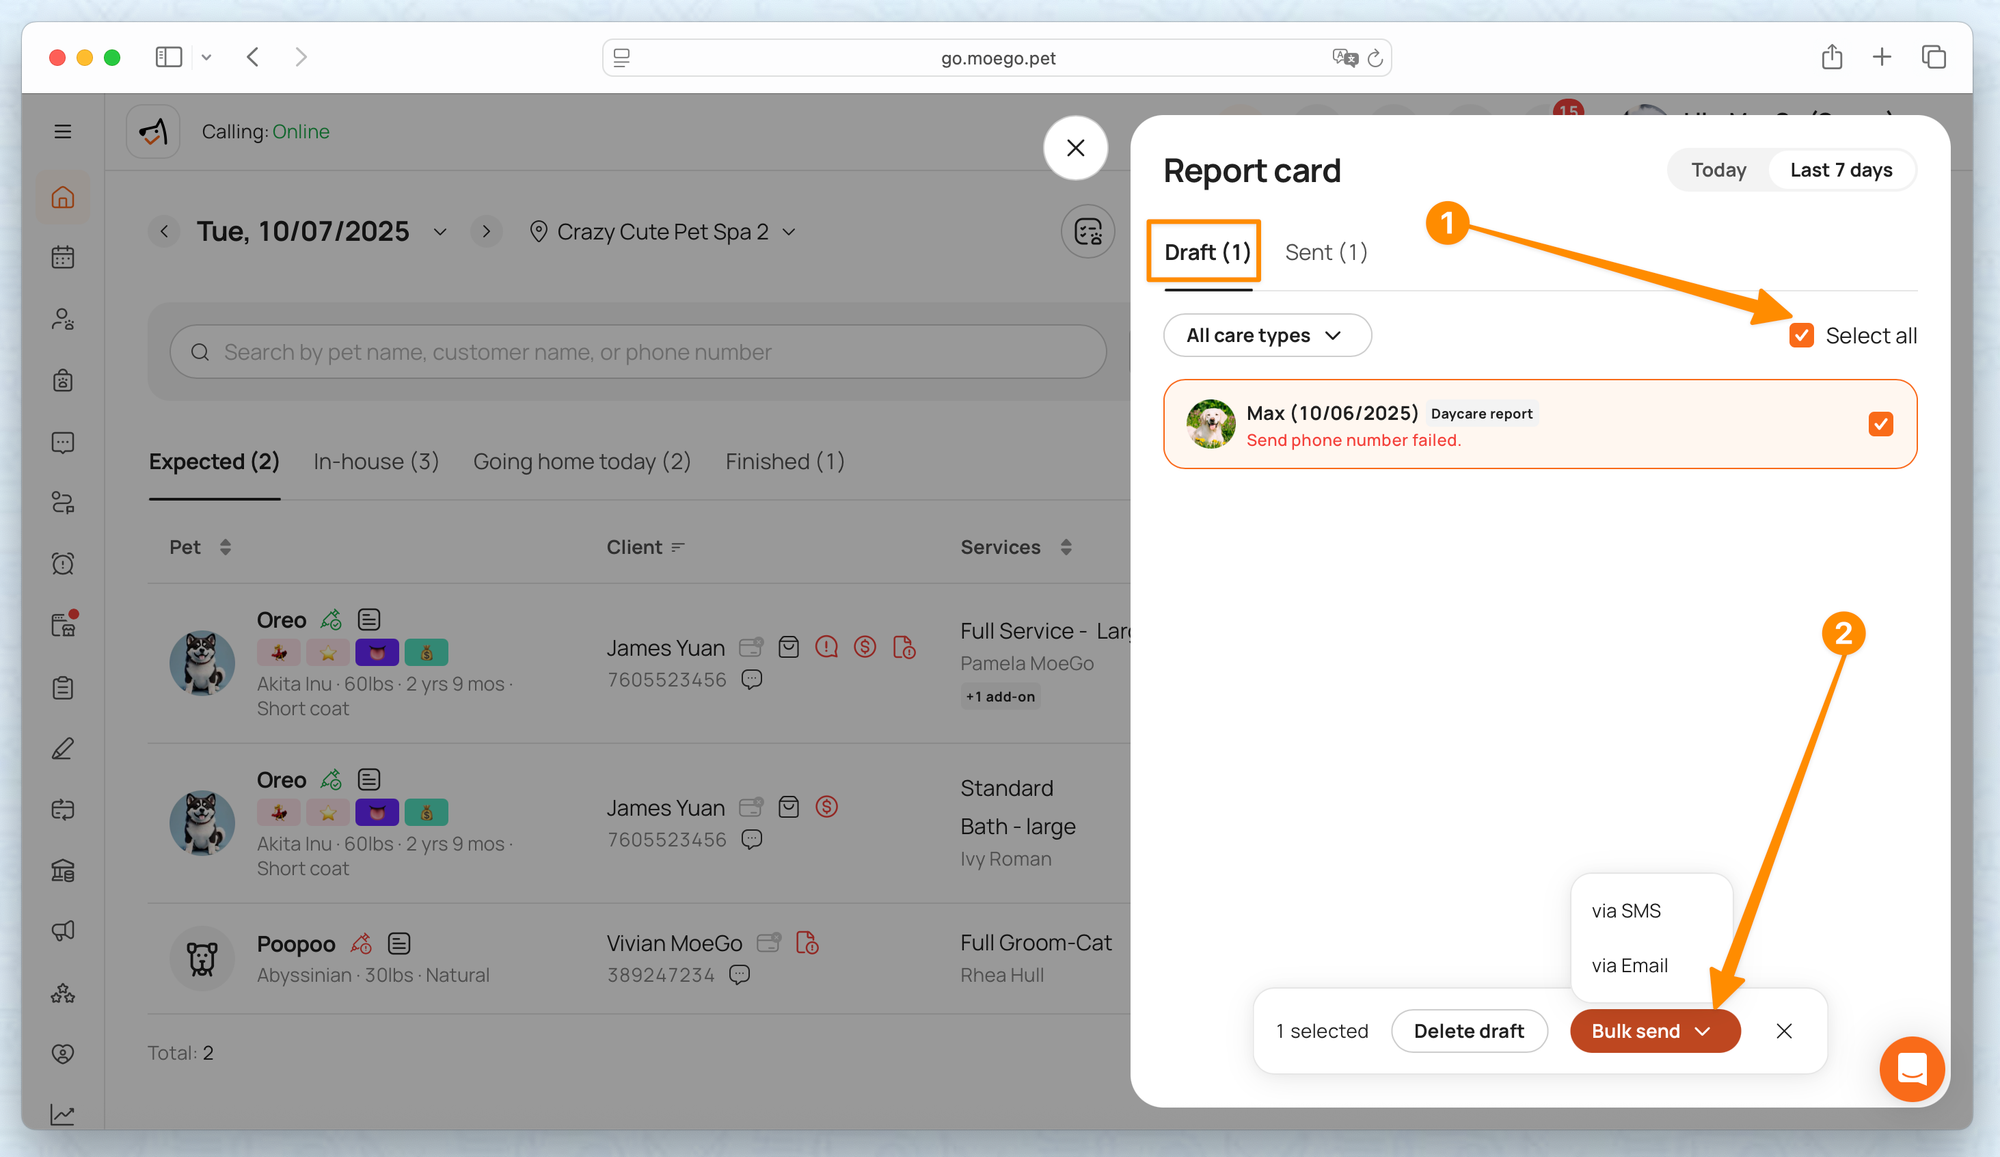Uncheck Max daycare report checkbox
Viewport: 2000px width, 1157px height.
(1880, 424)
